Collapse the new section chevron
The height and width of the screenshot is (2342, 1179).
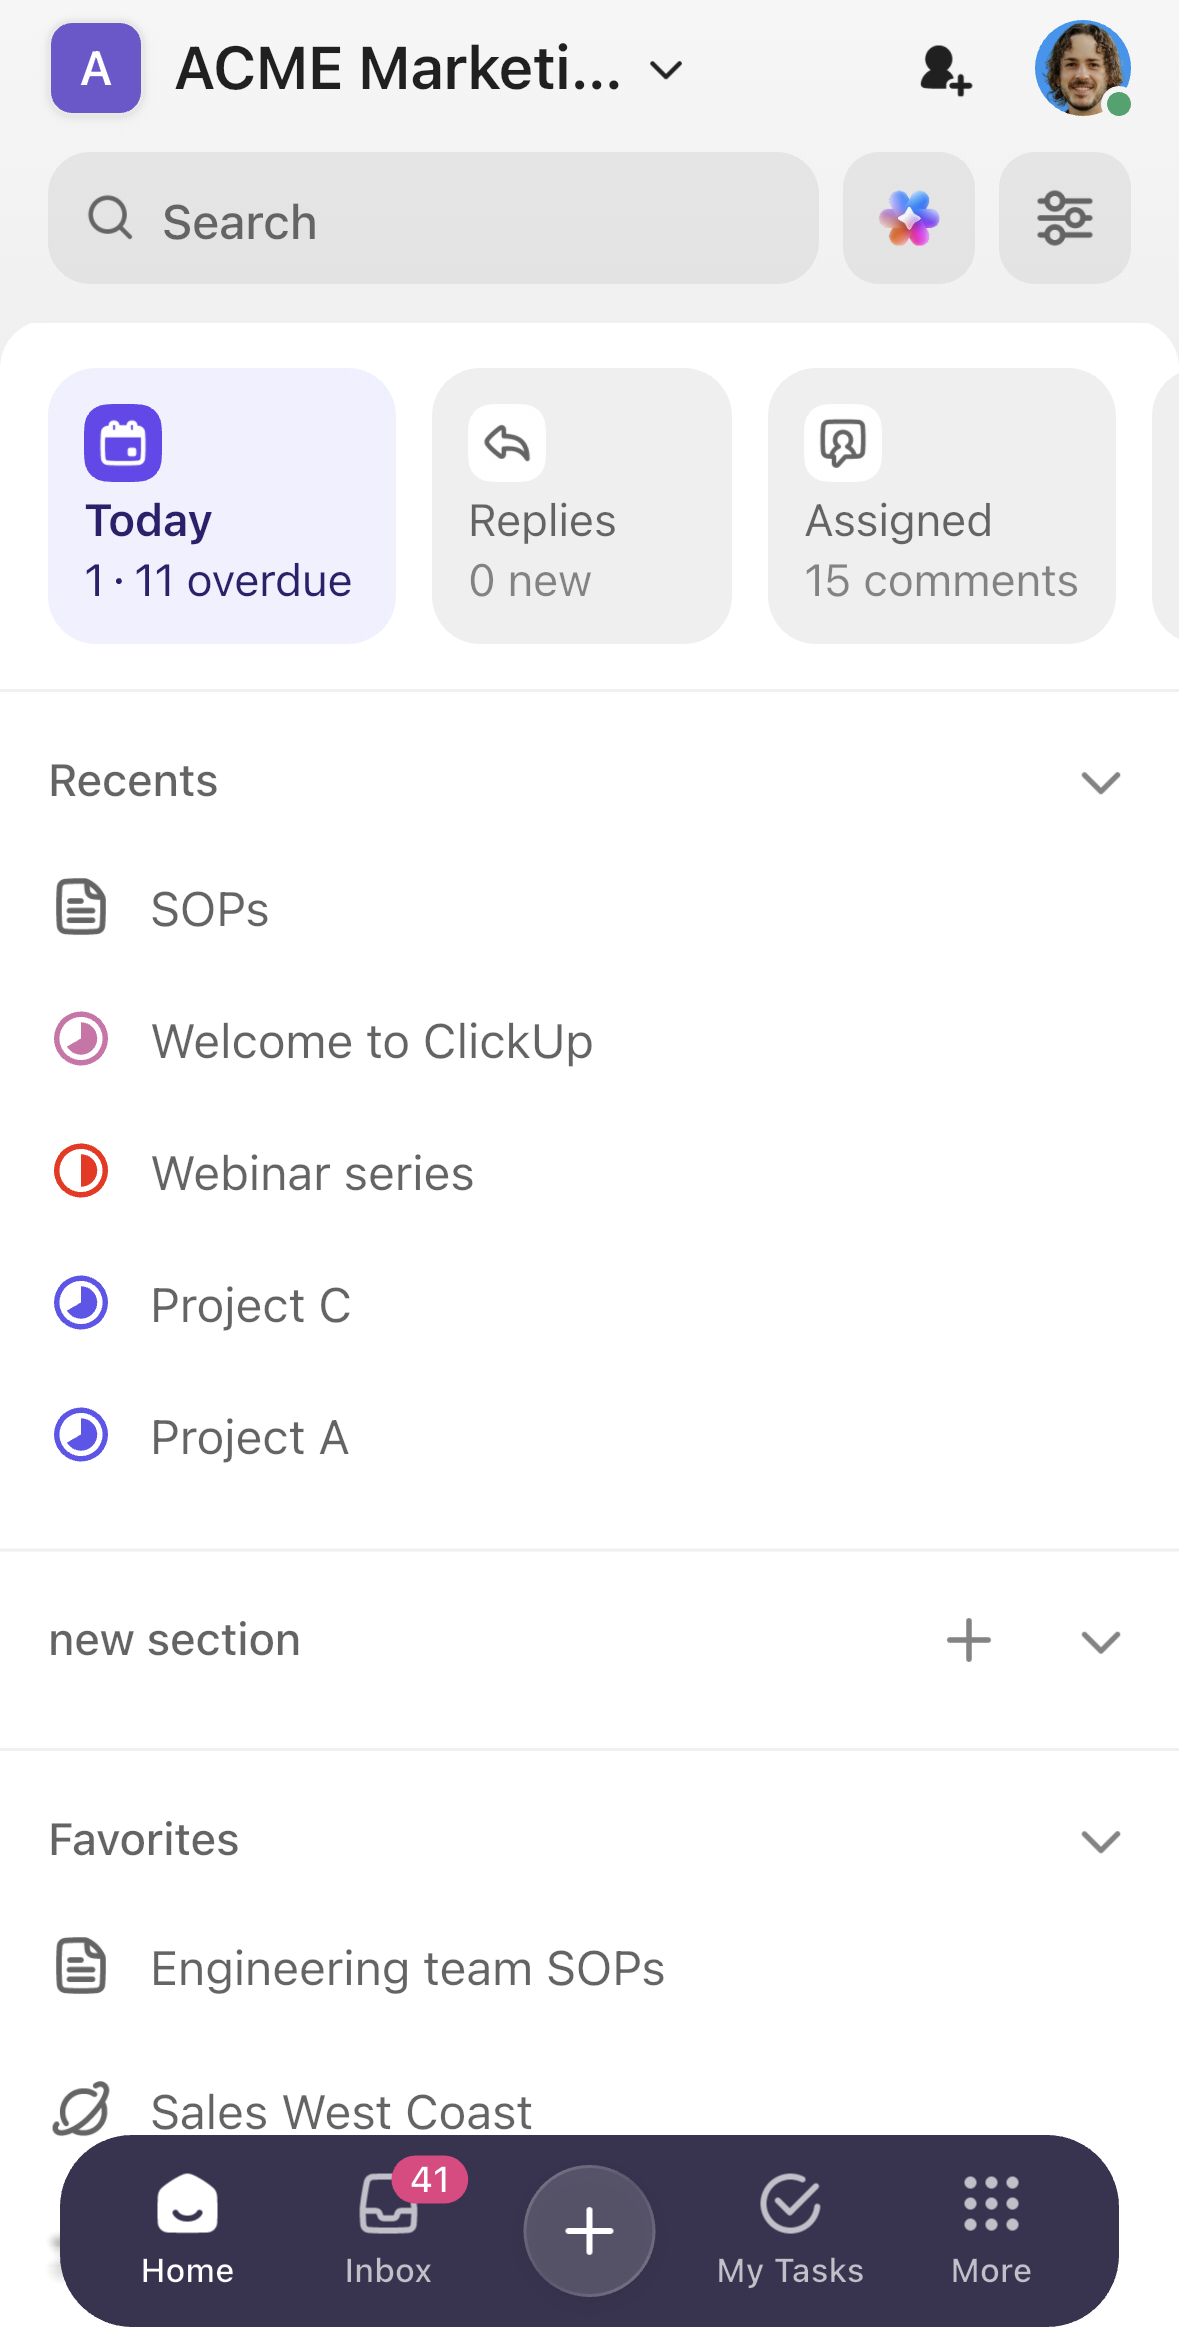click(x=1100, y=1641)
